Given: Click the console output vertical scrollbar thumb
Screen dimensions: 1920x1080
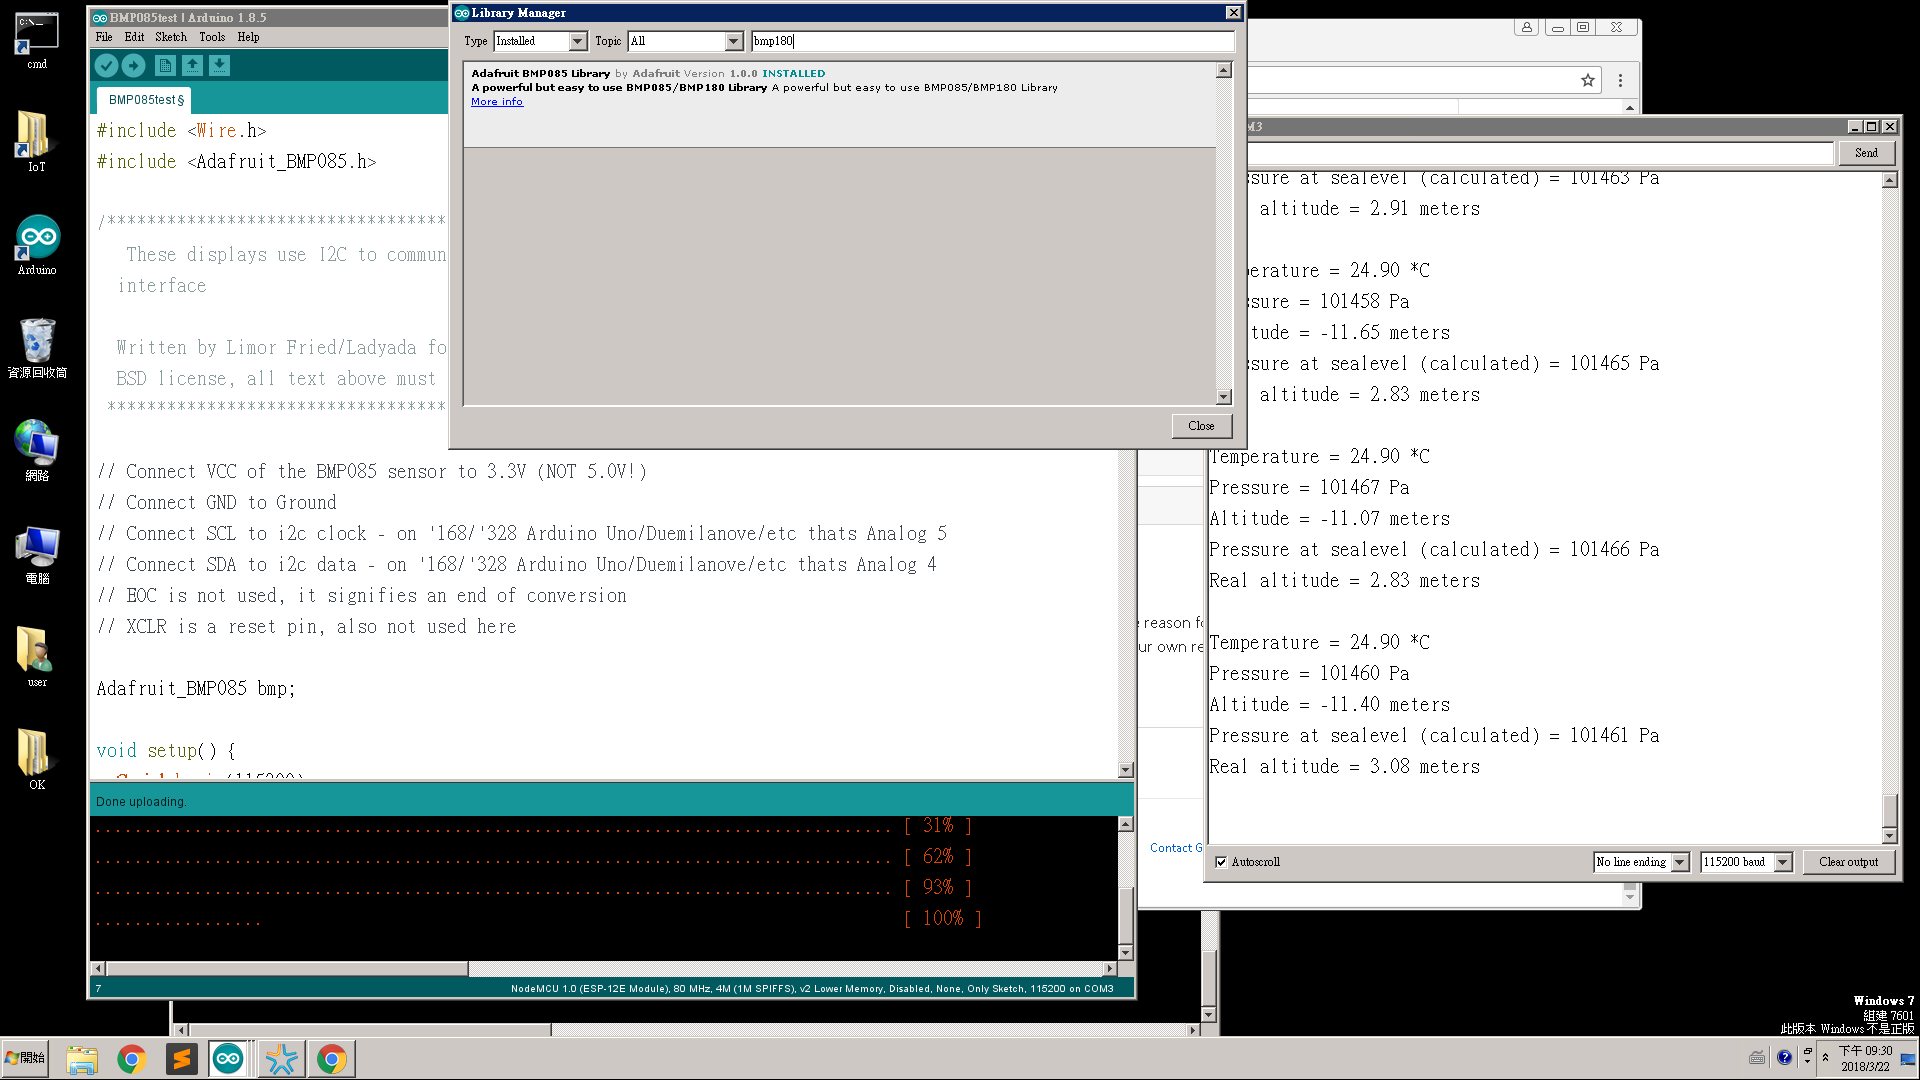Looking at the screenshot, I should pos(1125,915).
